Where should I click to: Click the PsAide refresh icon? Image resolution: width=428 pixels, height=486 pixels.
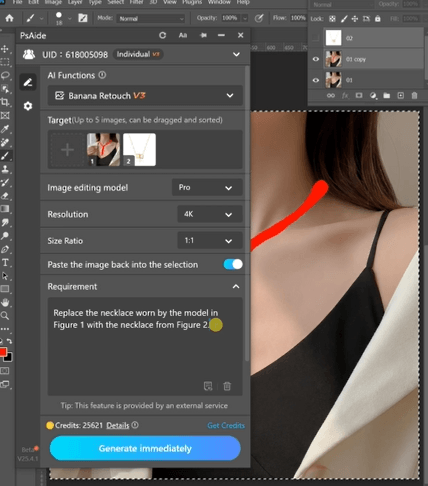[x=162, y=35]
